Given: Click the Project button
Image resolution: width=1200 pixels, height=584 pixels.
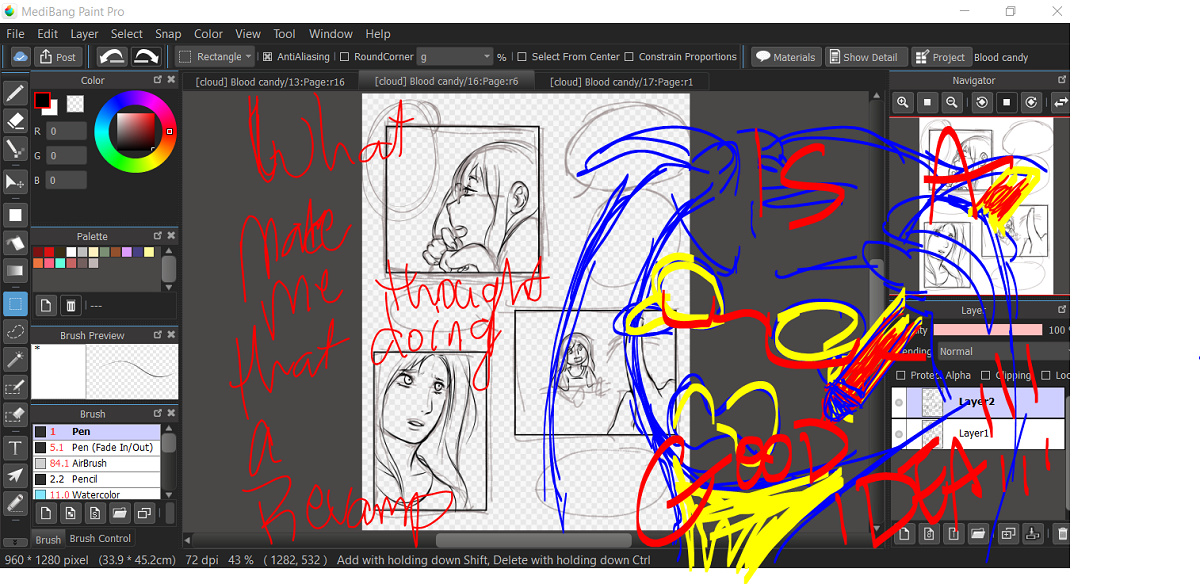Looking at the screenshot, I should pyautogui.click(x=940, y=57).
